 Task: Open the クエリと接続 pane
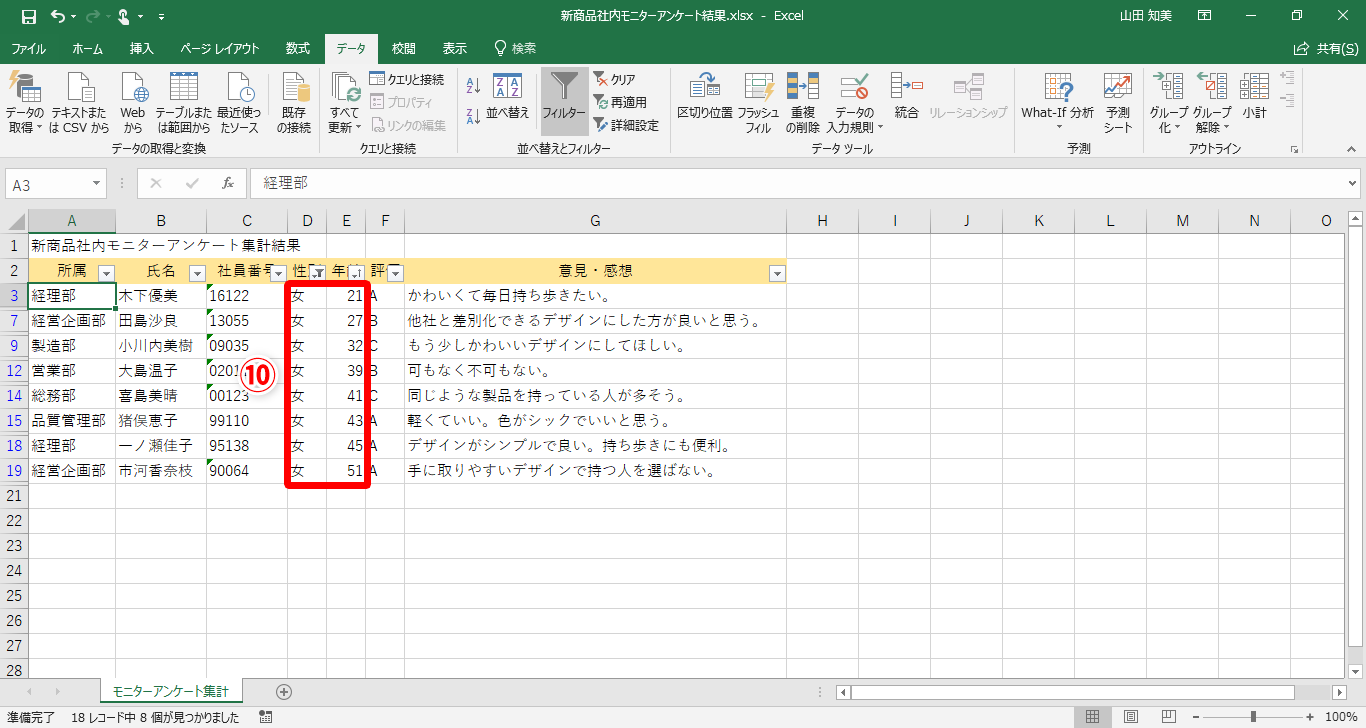(x=407, y=79)
